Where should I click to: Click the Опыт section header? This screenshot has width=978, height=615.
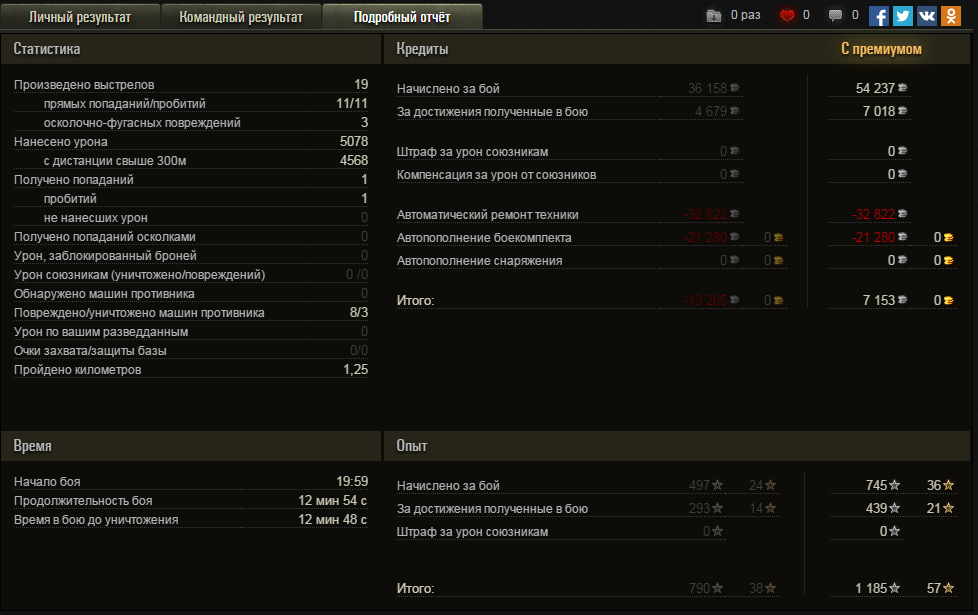click(412, 446)
